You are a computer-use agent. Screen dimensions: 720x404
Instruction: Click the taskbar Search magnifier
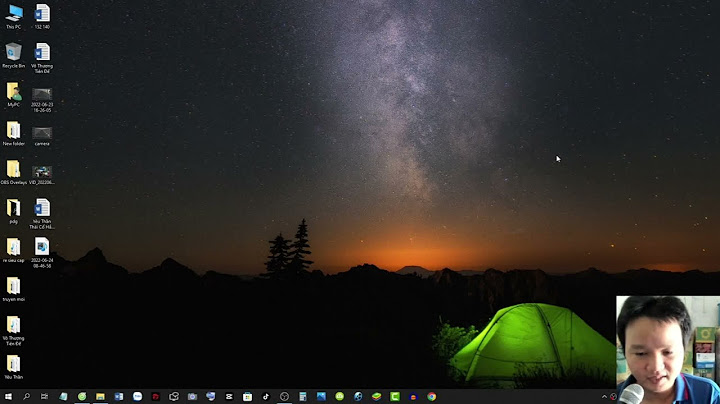click(26, 397)
